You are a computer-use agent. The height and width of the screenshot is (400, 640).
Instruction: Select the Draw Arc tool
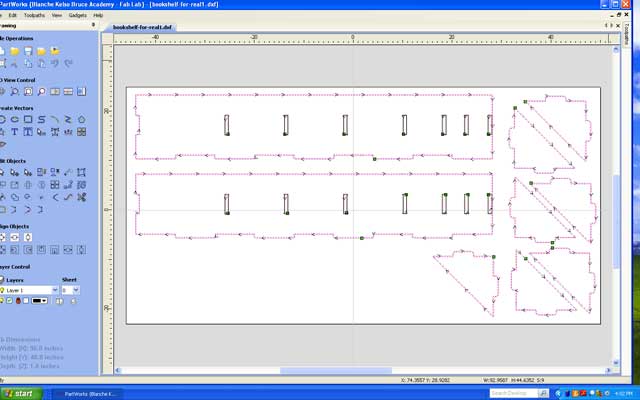[x=55, y=119]
